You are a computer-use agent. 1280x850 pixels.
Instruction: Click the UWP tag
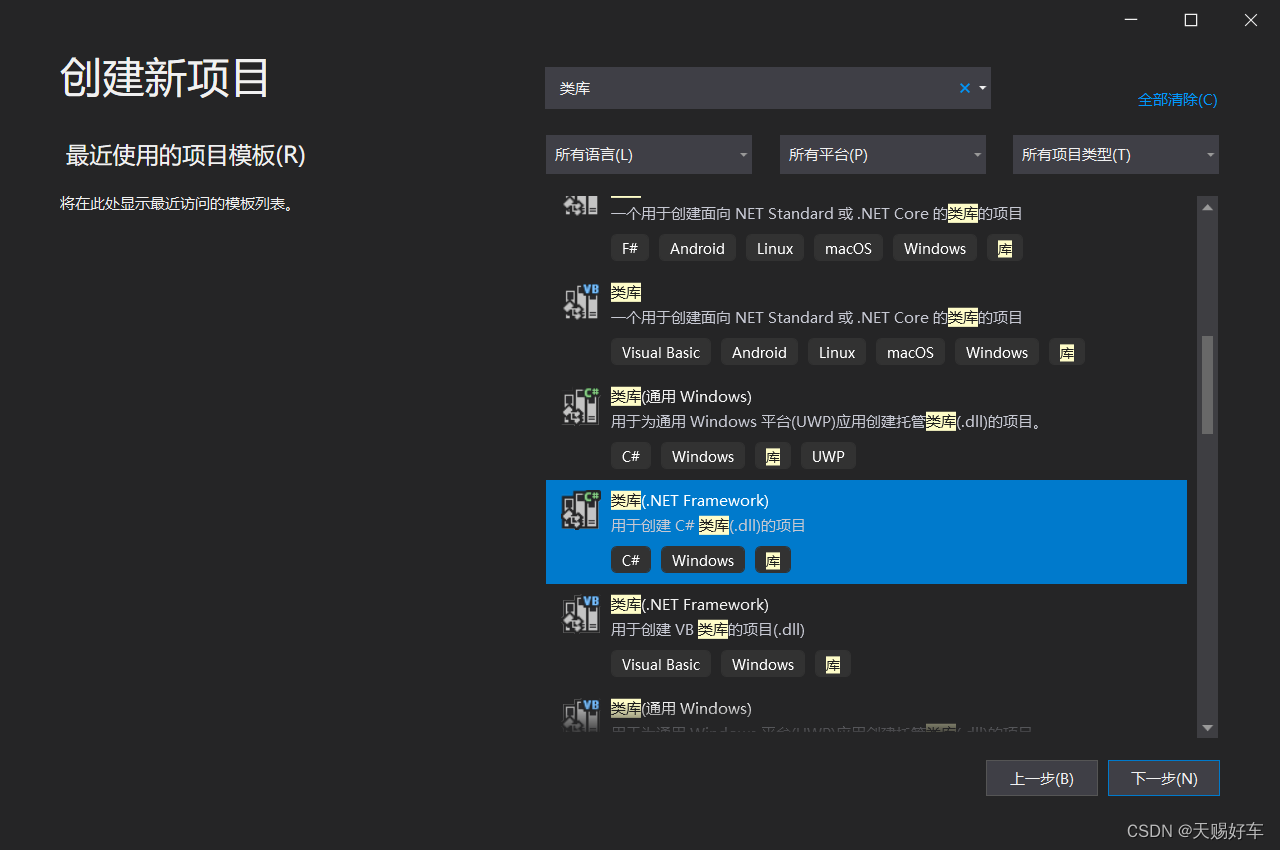point(828,456)
